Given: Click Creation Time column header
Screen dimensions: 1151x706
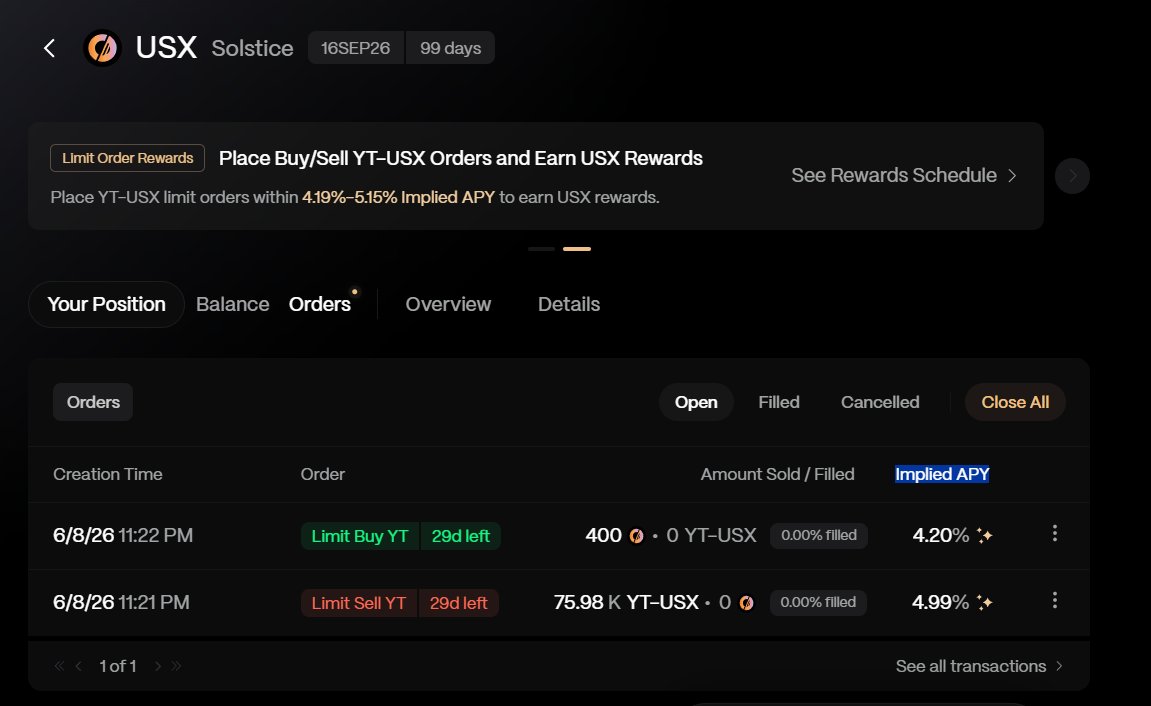Looking at the screenshot, I should pyautogui.click(x=108, y=474).
